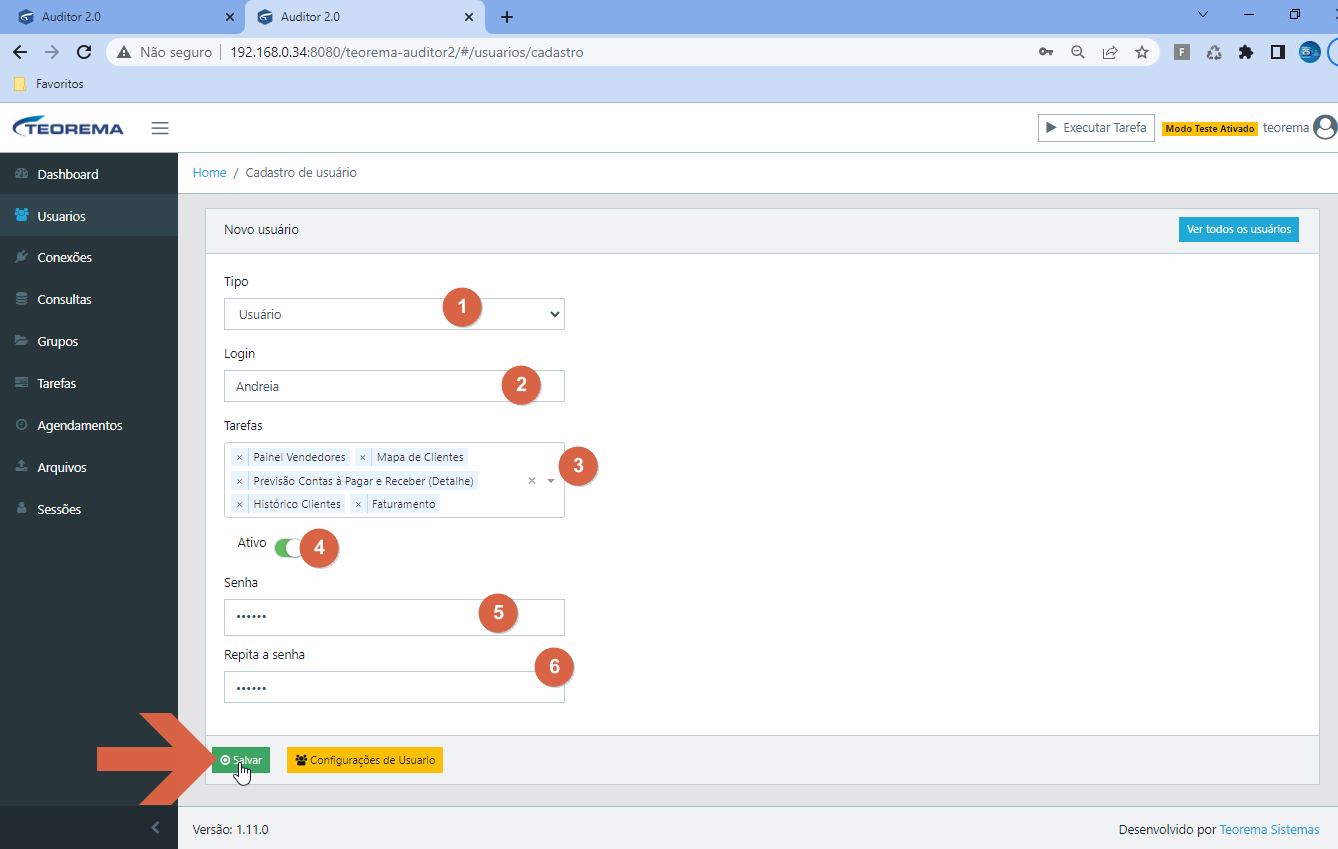Bookmark this page with the star
Screen dimensions: 1338x849
pyautogui.click(x=1142, y=52)
